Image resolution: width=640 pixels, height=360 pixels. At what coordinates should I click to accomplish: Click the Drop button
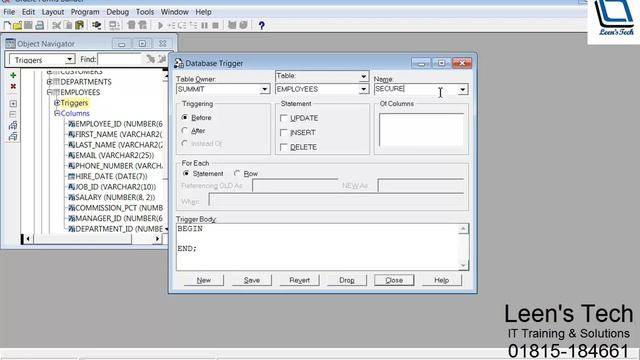[347, 280]
